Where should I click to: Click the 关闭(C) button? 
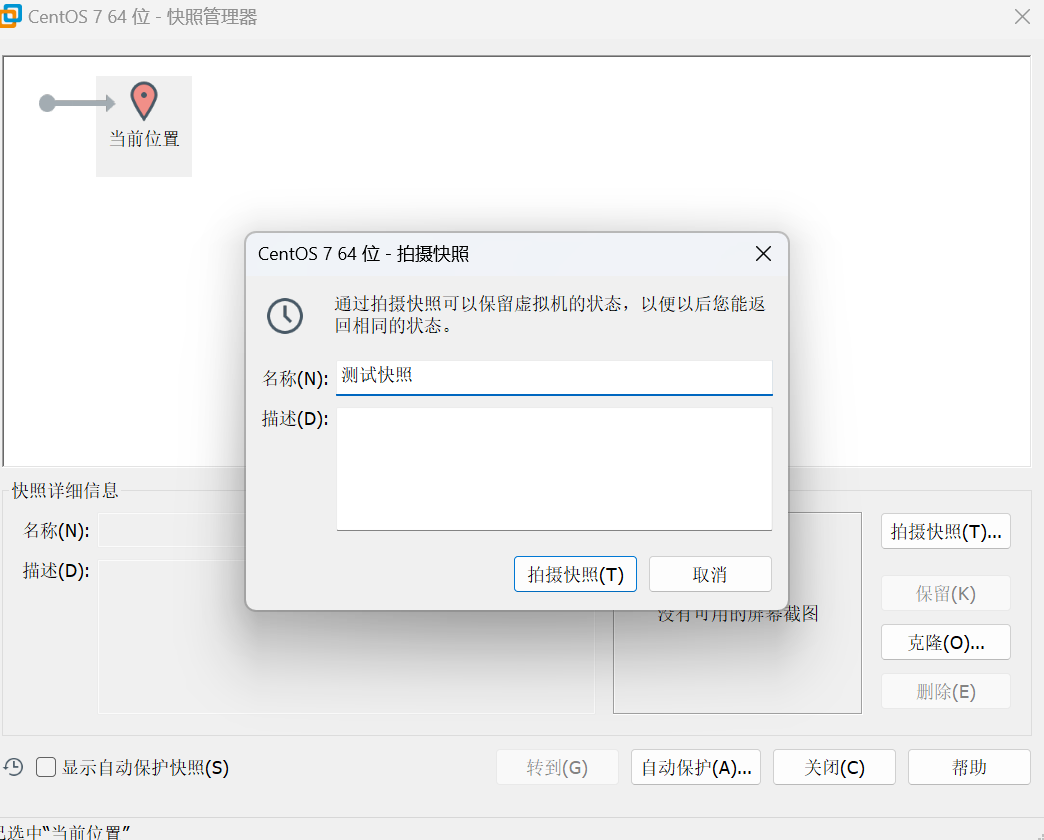pos(834,767)
